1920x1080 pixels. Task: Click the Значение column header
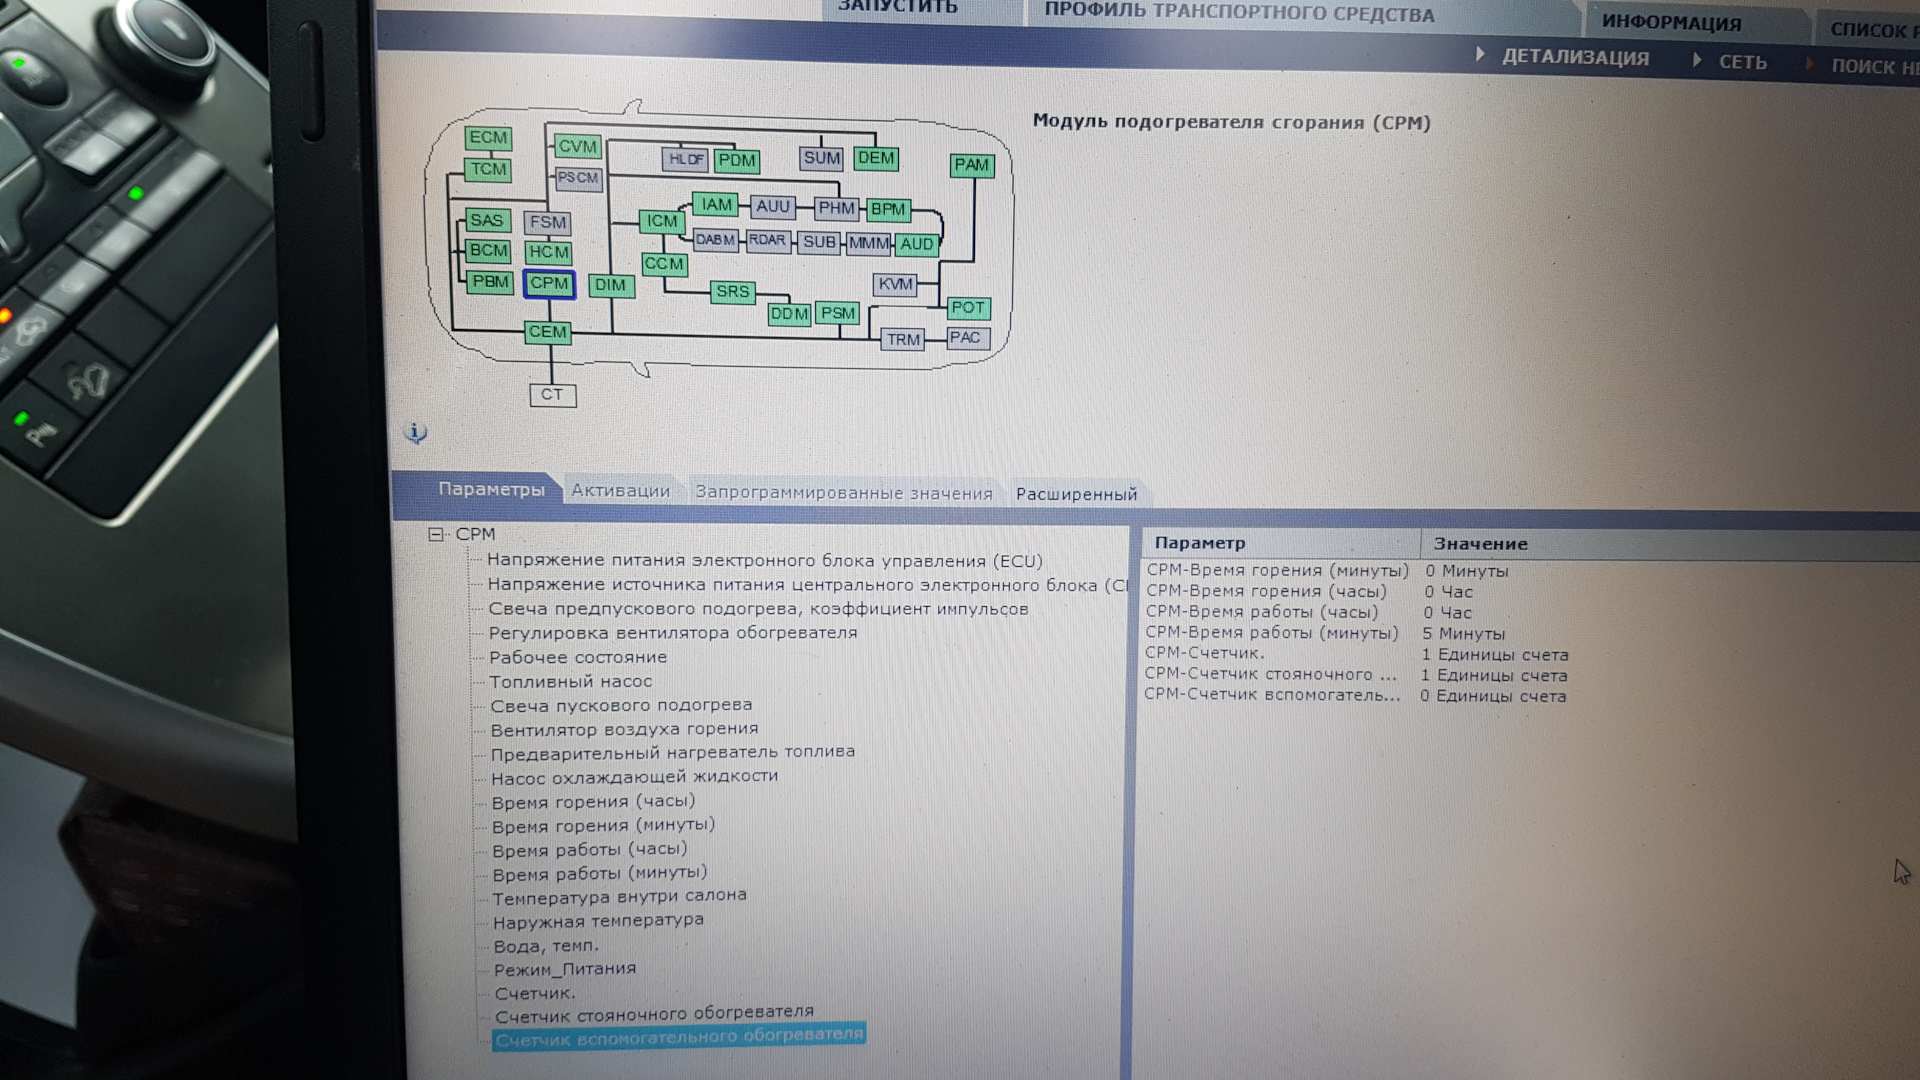click(1480, 544)
